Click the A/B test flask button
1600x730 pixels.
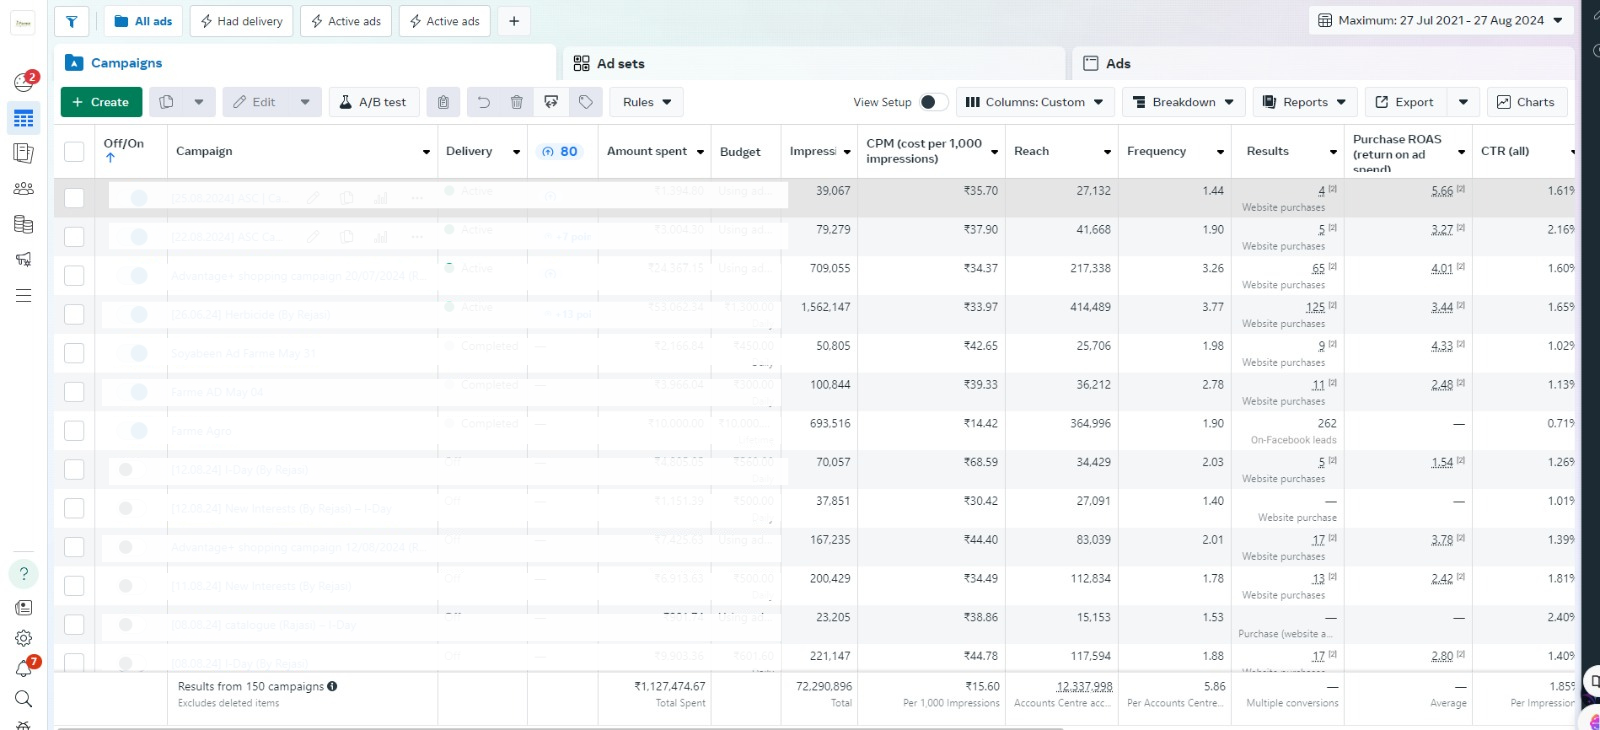(x=372, y=102)
